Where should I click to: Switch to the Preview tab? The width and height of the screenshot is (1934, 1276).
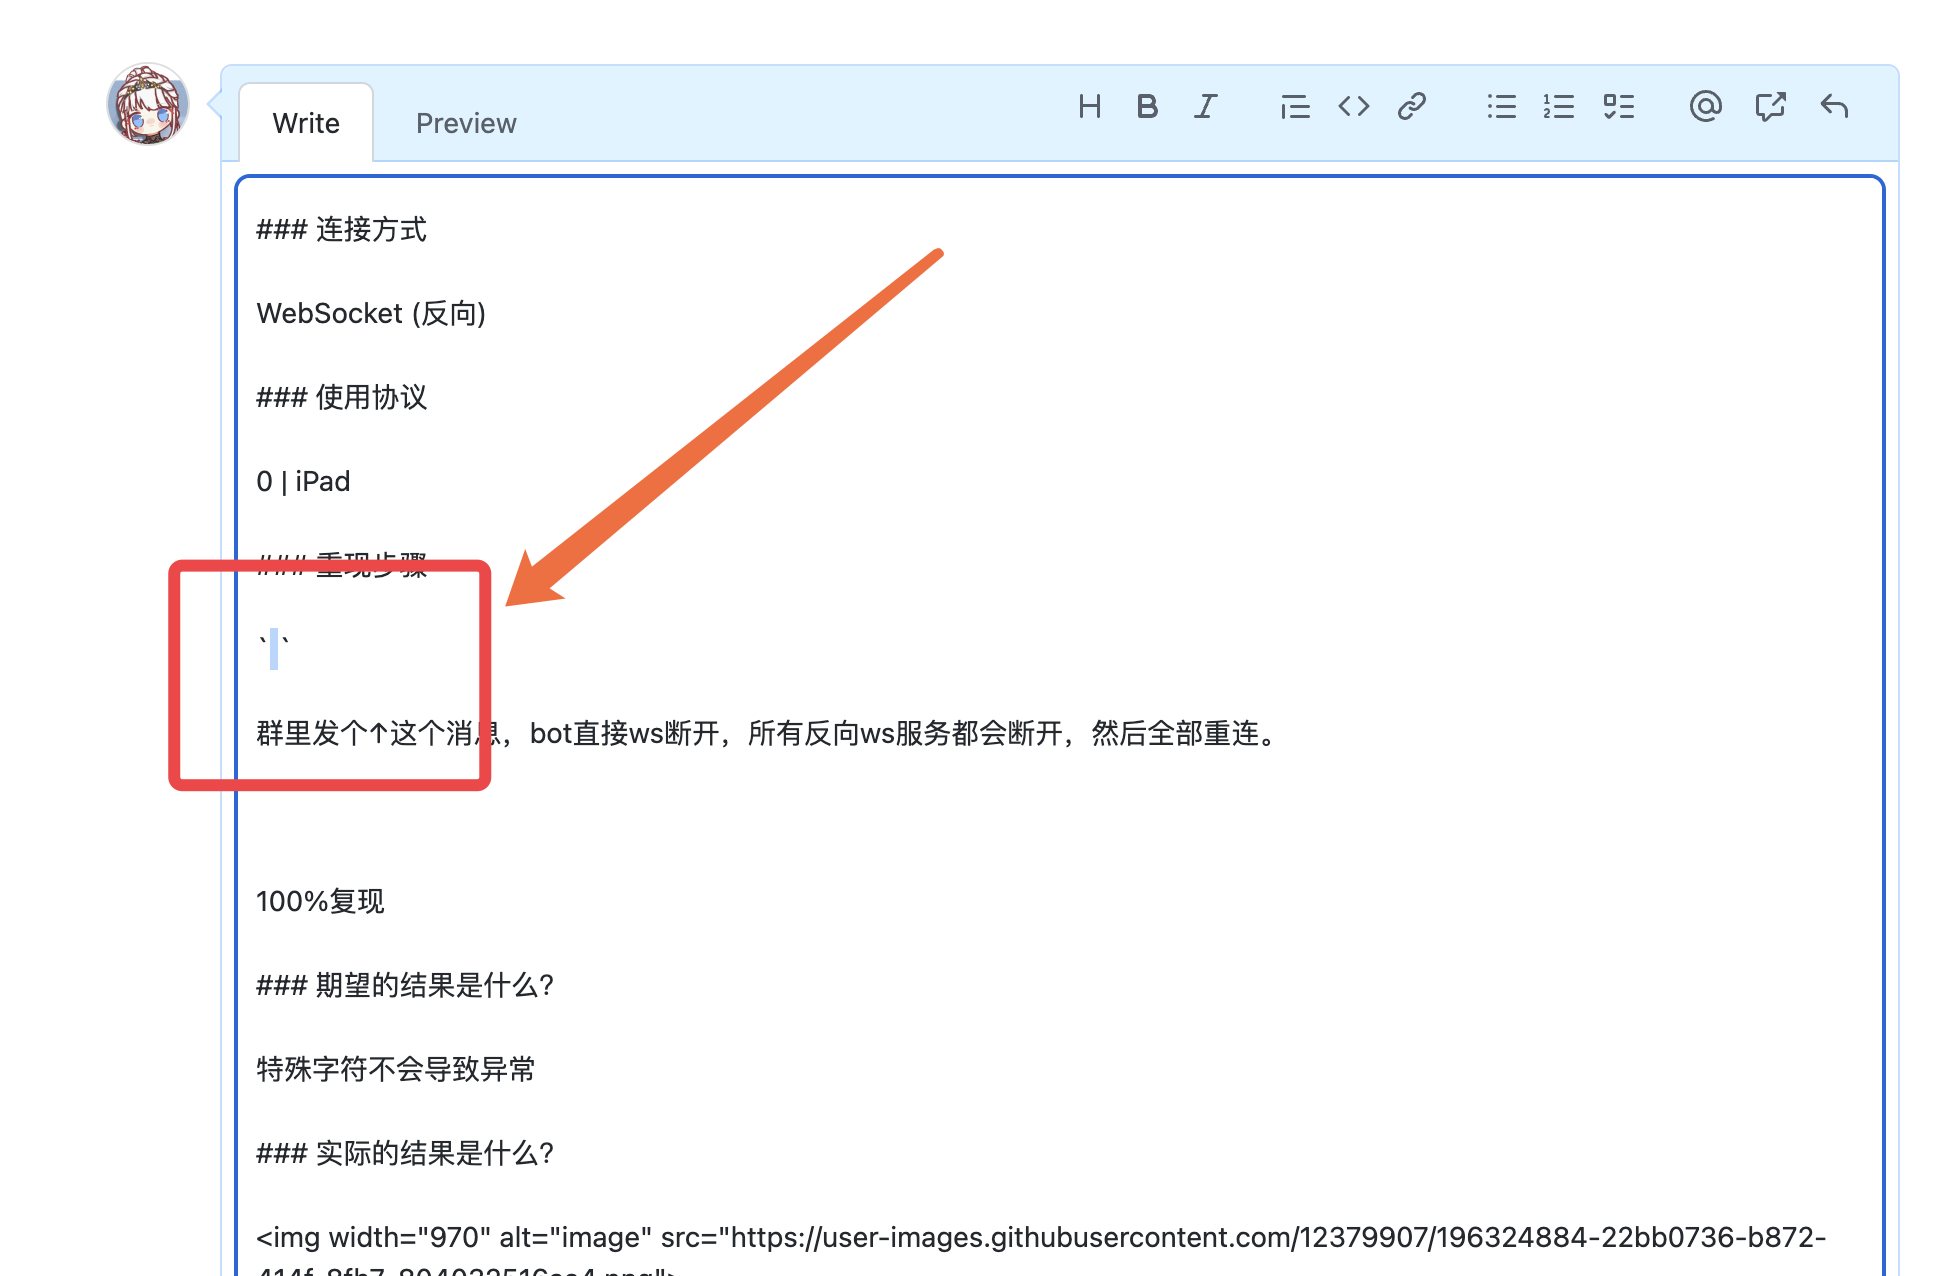click(465, 122)
